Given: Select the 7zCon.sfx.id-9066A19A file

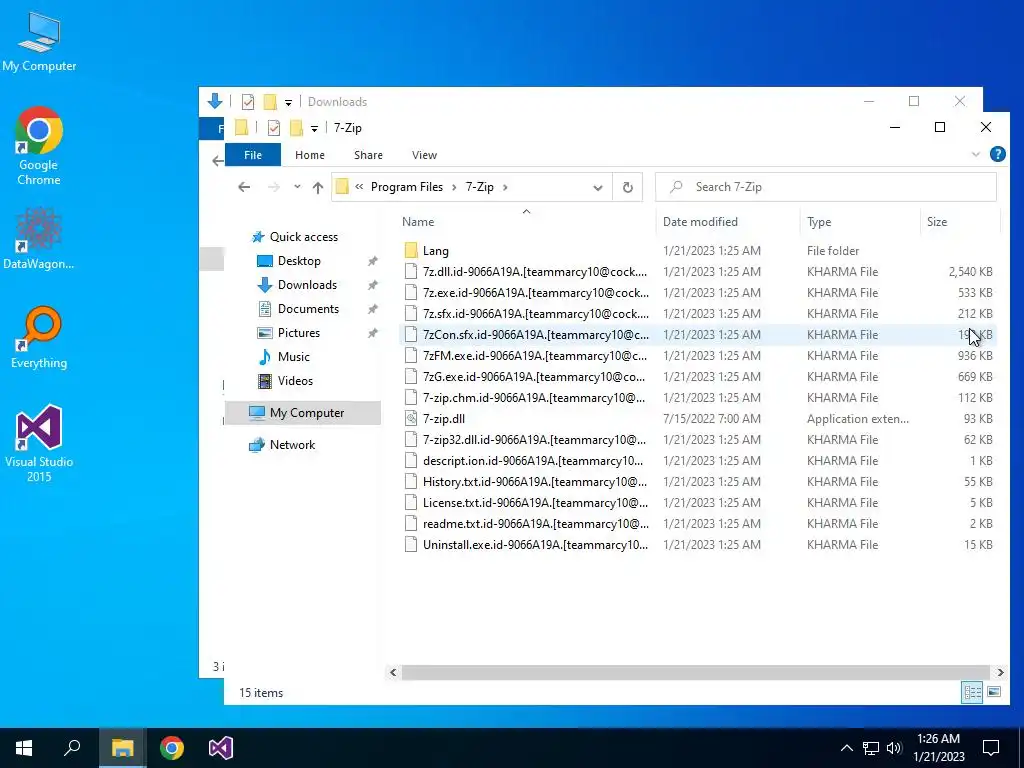Looking at the screenshot, I should tap(697, 334).
